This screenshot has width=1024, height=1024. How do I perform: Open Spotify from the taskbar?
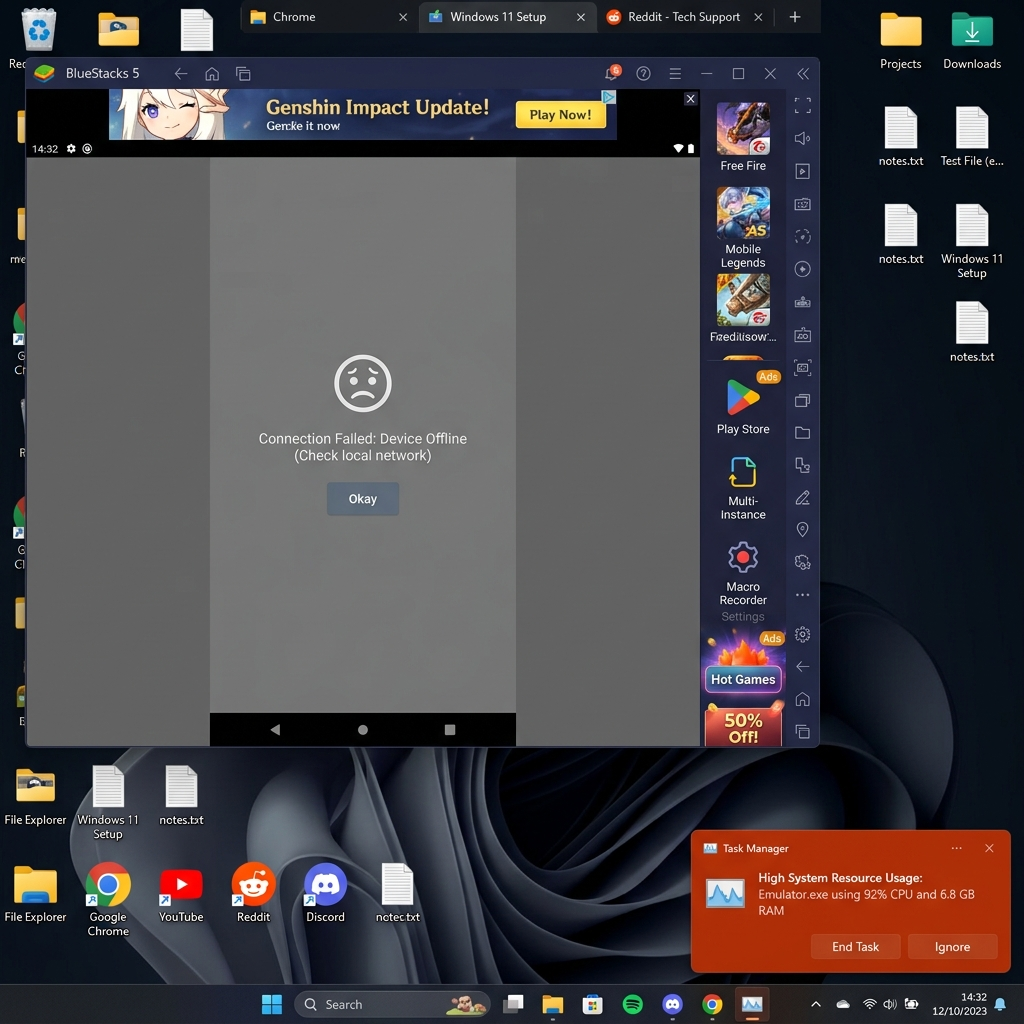point(632,1004)
